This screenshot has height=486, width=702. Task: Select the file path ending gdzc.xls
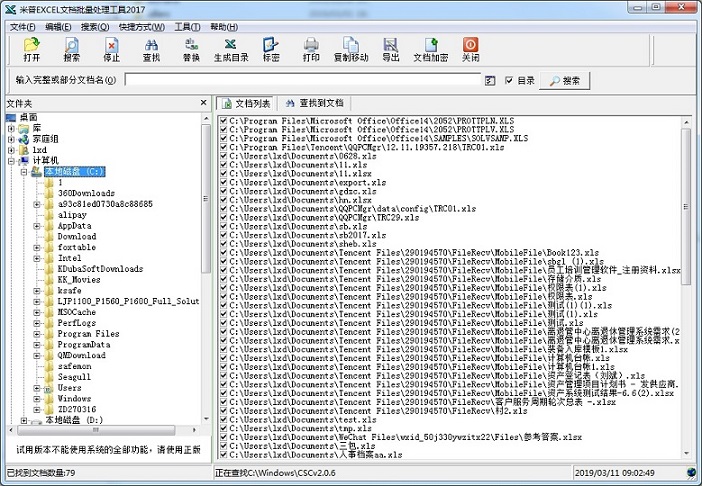(x=303, y=191)
